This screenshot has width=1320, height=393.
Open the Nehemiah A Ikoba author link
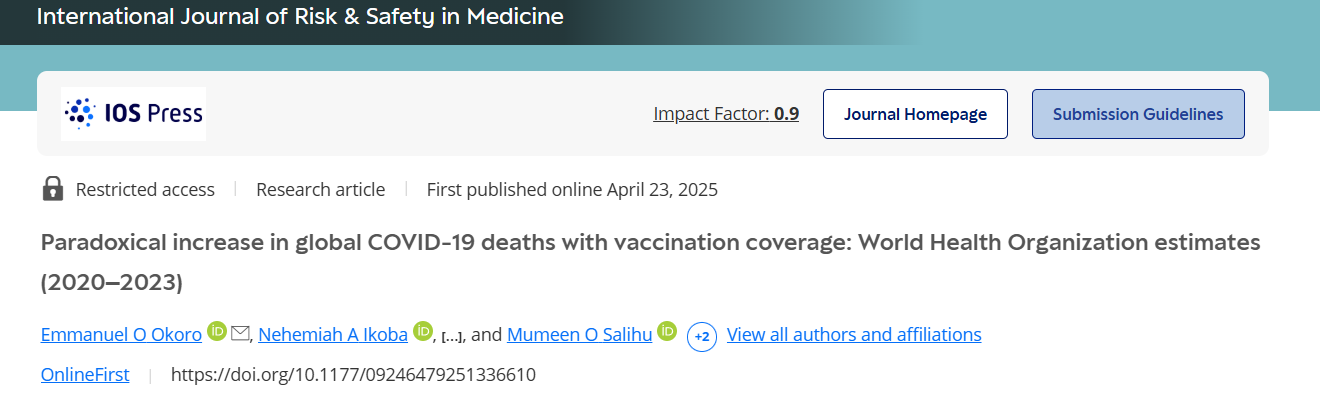[333, 335]
